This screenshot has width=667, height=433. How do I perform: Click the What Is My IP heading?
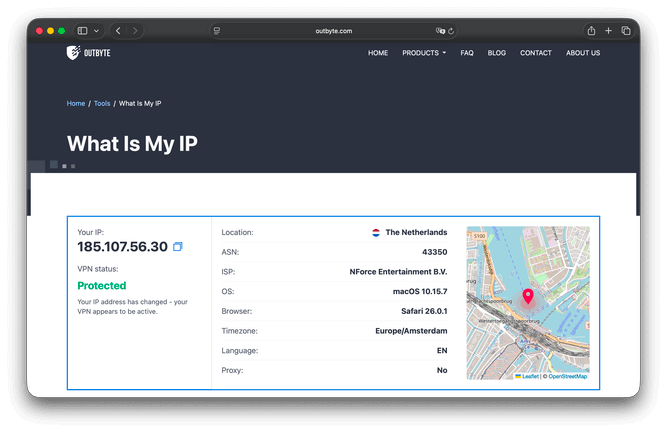[x=132, y=144]
